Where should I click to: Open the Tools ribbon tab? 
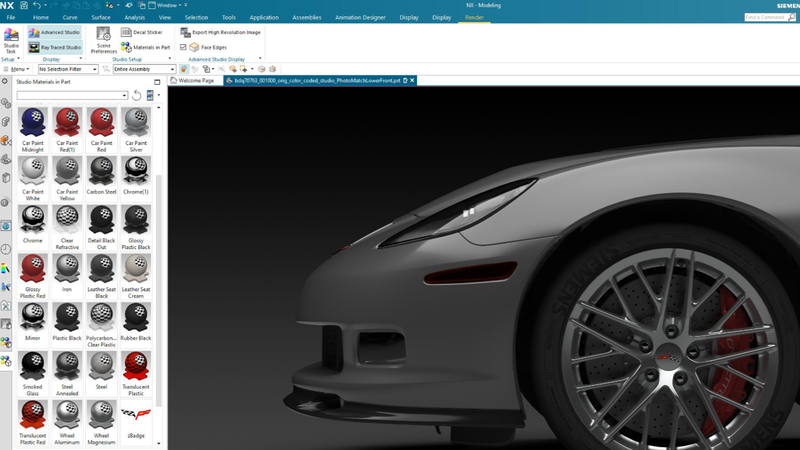coord(229,17)
